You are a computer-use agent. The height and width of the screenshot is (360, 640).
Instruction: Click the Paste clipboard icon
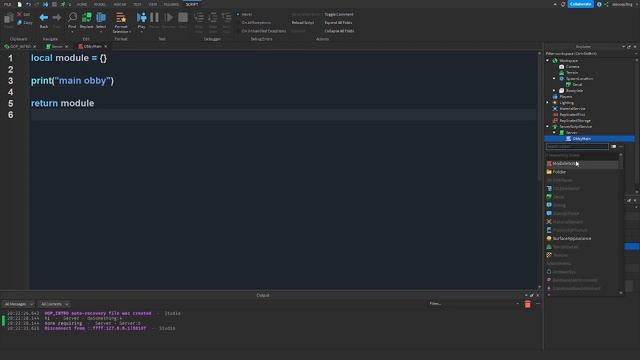[x=9, y=18]
